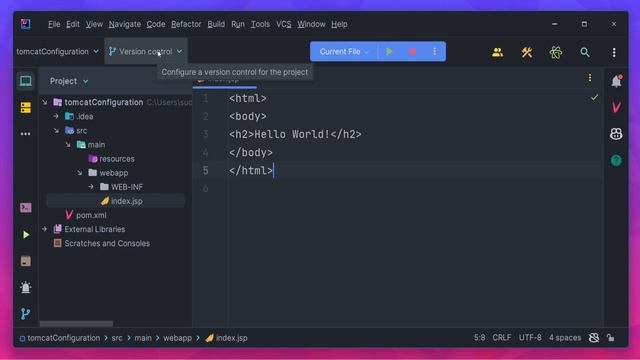Open Search Everywhere magnifier icon

(x=585, y=52)
